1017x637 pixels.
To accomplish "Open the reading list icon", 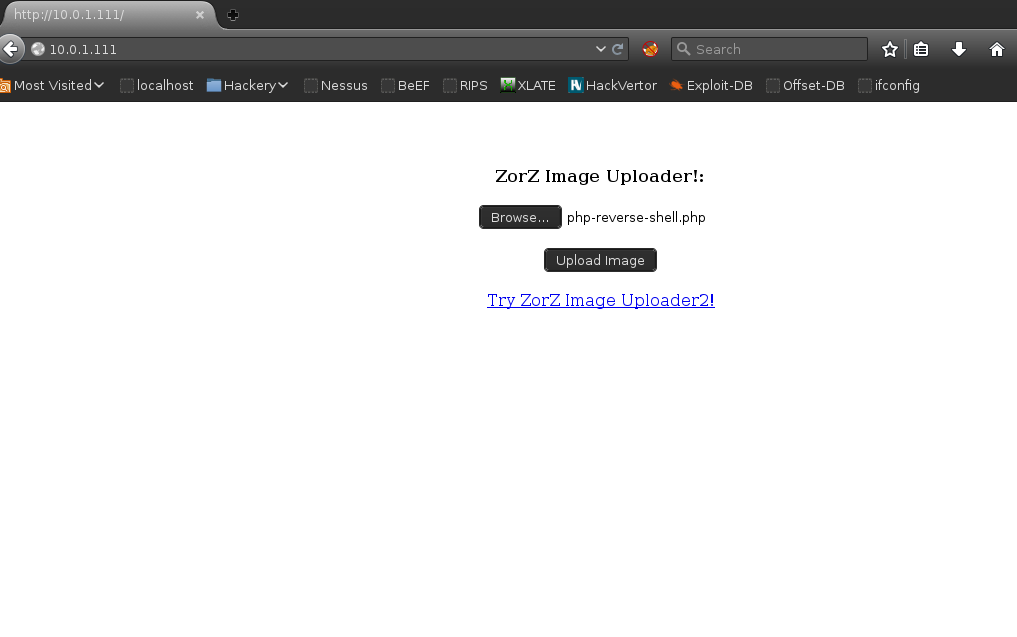I will 920,48.
